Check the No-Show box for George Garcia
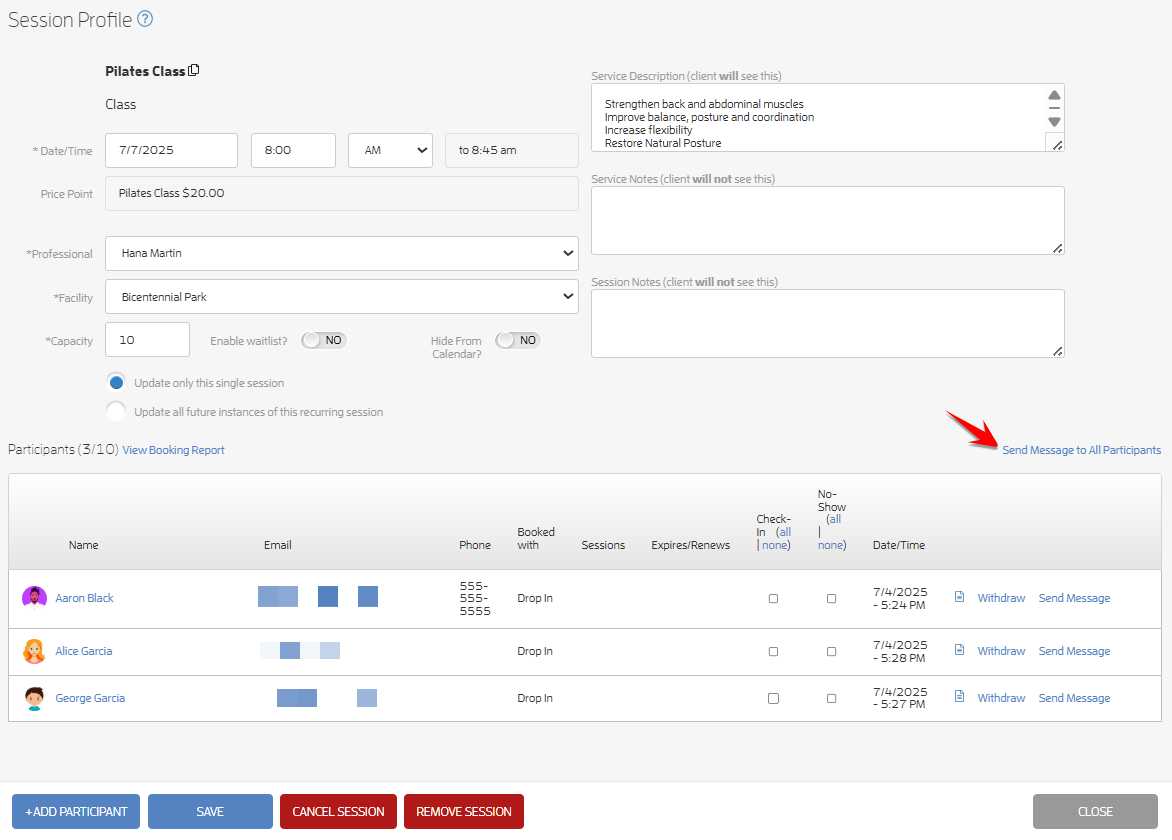The image size is (1172, 840). click(831, 699)
